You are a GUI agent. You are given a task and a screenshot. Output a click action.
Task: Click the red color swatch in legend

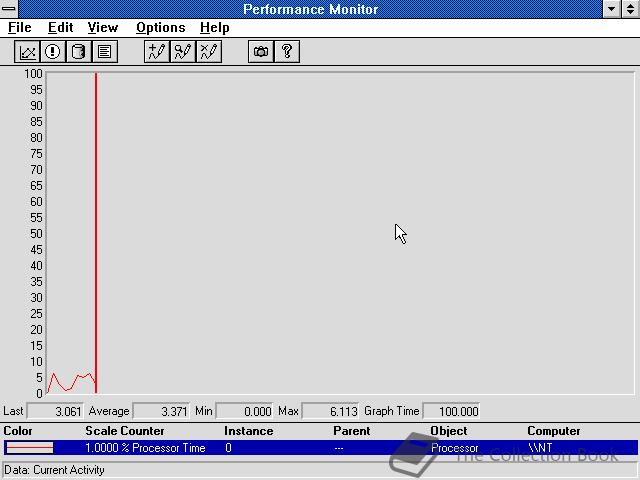[x=29, y=448]
